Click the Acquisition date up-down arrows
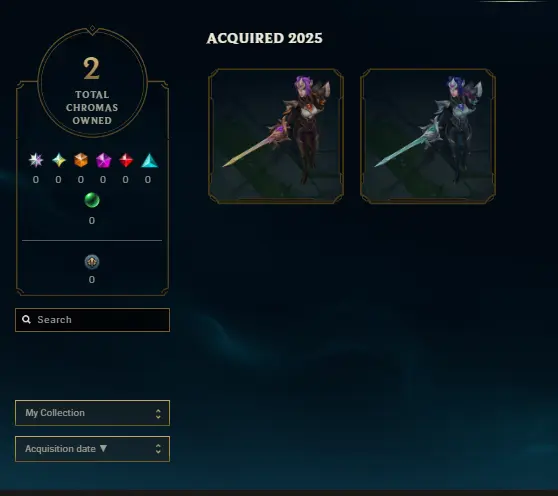Image resolution: width=558 pixels, height=496 pixels. pyautogui.click(x=158, y=449)
